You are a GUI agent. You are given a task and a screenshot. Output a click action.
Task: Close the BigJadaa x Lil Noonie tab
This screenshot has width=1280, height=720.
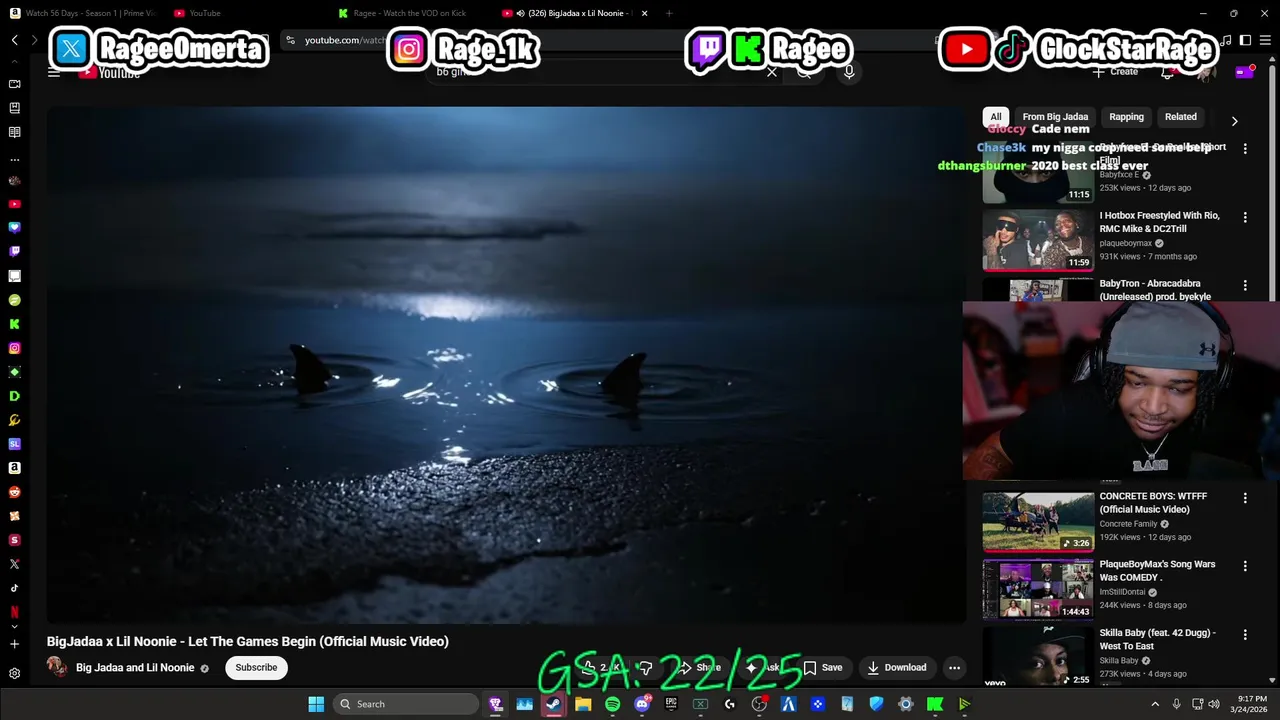pos(644,13)
